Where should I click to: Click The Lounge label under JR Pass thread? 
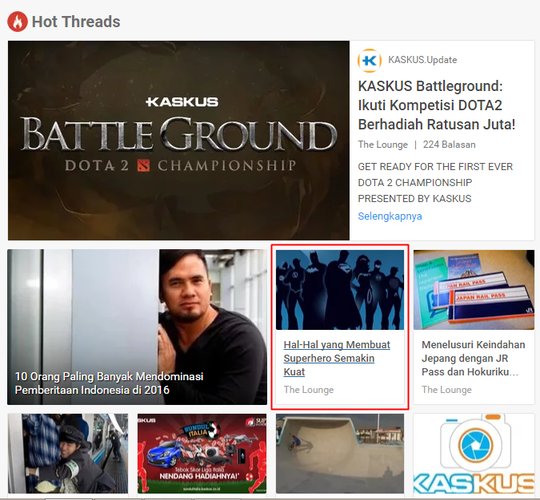pyautogui.click(x=447, y=390)
